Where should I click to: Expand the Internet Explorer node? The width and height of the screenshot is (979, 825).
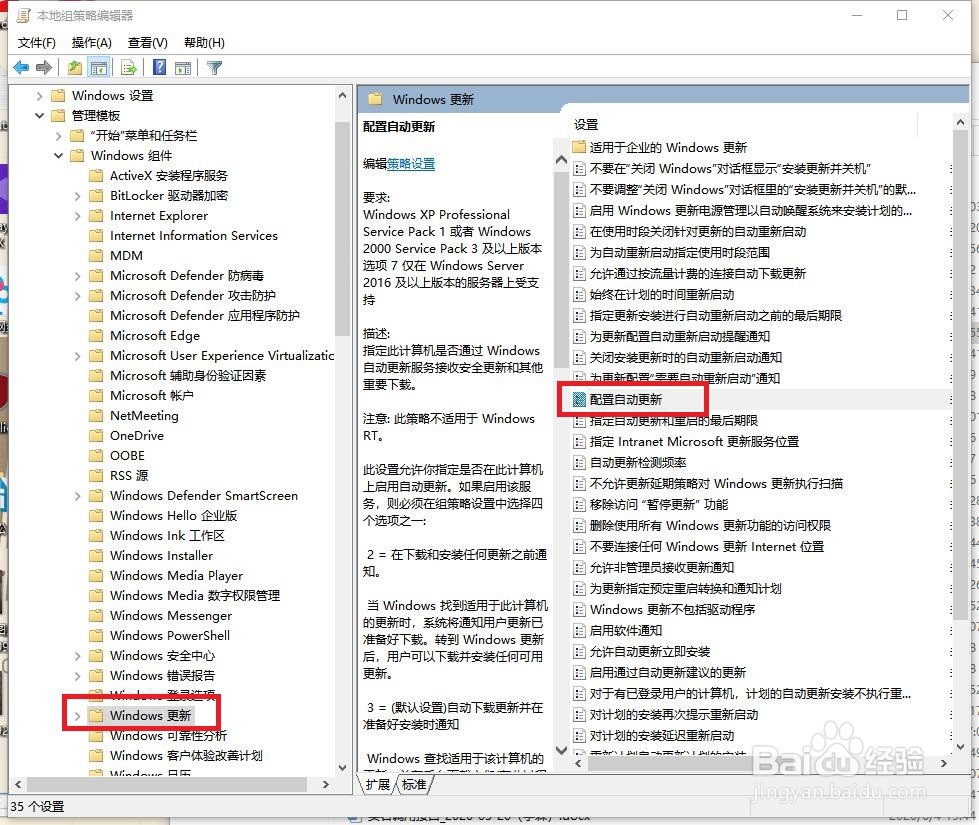point(77,215)
